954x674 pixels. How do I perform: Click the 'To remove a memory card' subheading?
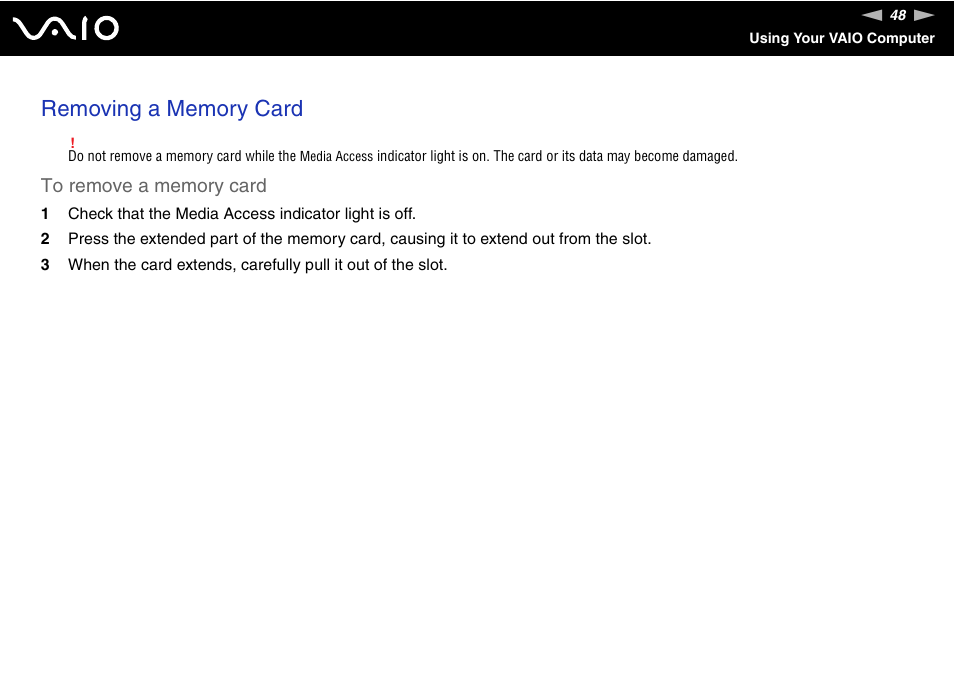click(x=153, y=186)
